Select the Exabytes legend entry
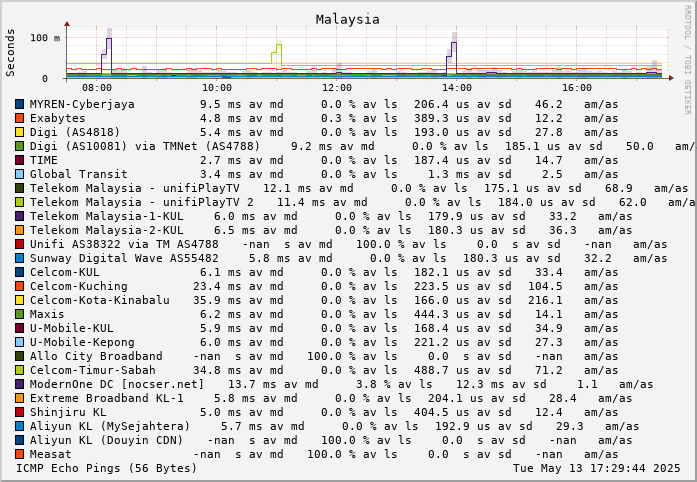The image size is (697, 482). point(316,118)
